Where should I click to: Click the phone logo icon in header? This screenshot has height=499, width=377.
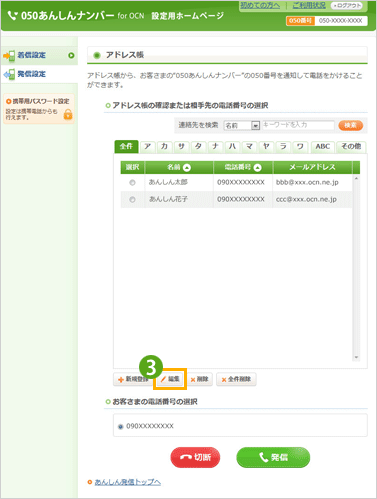13,16
